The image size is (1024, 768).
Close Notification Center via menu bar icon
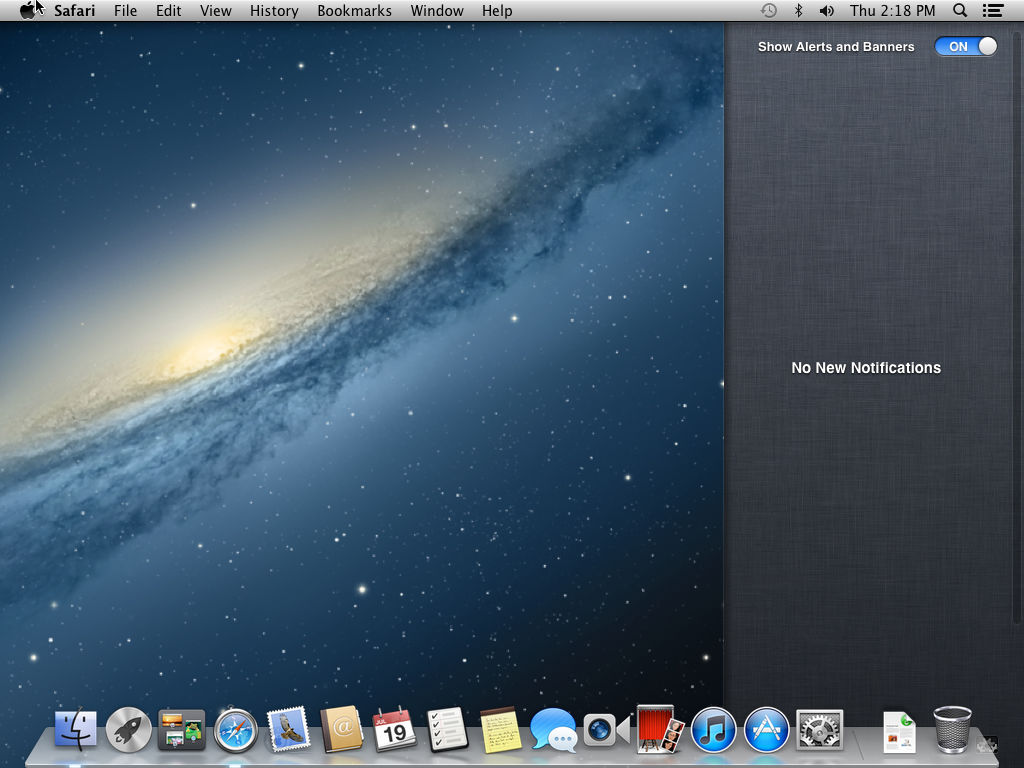(992, 11)
